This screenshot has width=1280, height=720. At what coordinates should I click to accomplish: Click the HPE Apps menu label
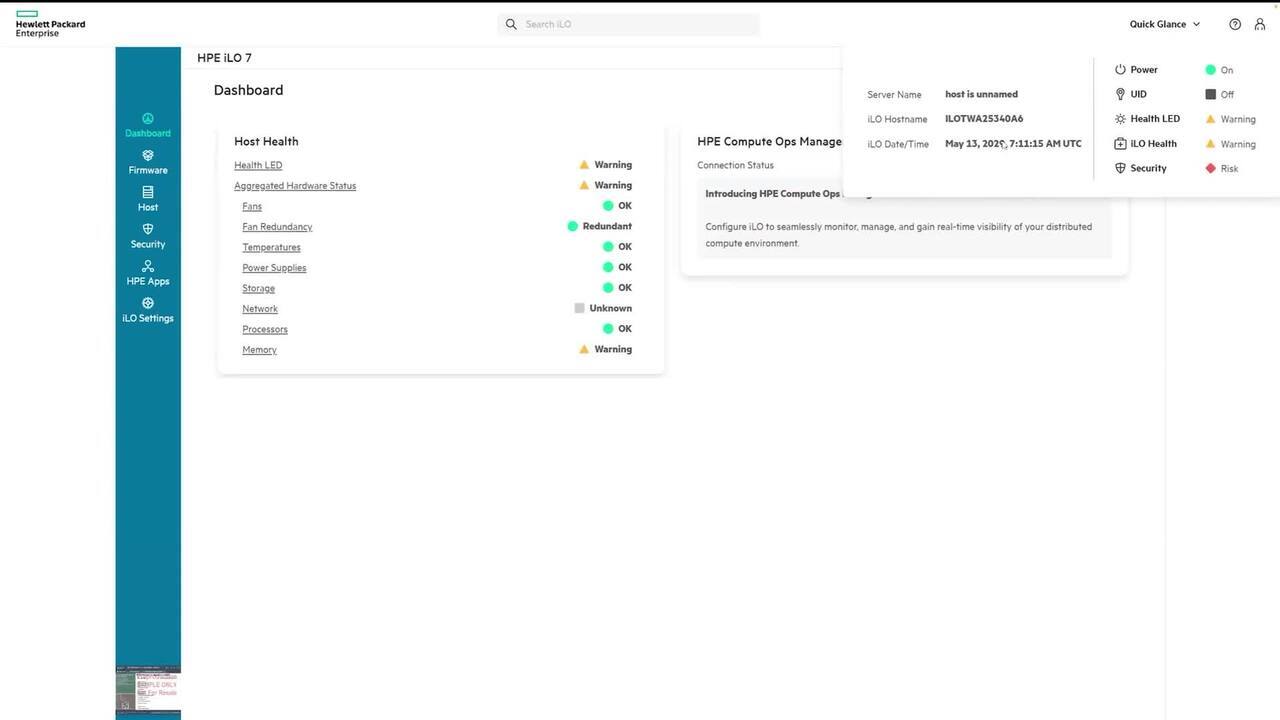click(x=148, y=281)
